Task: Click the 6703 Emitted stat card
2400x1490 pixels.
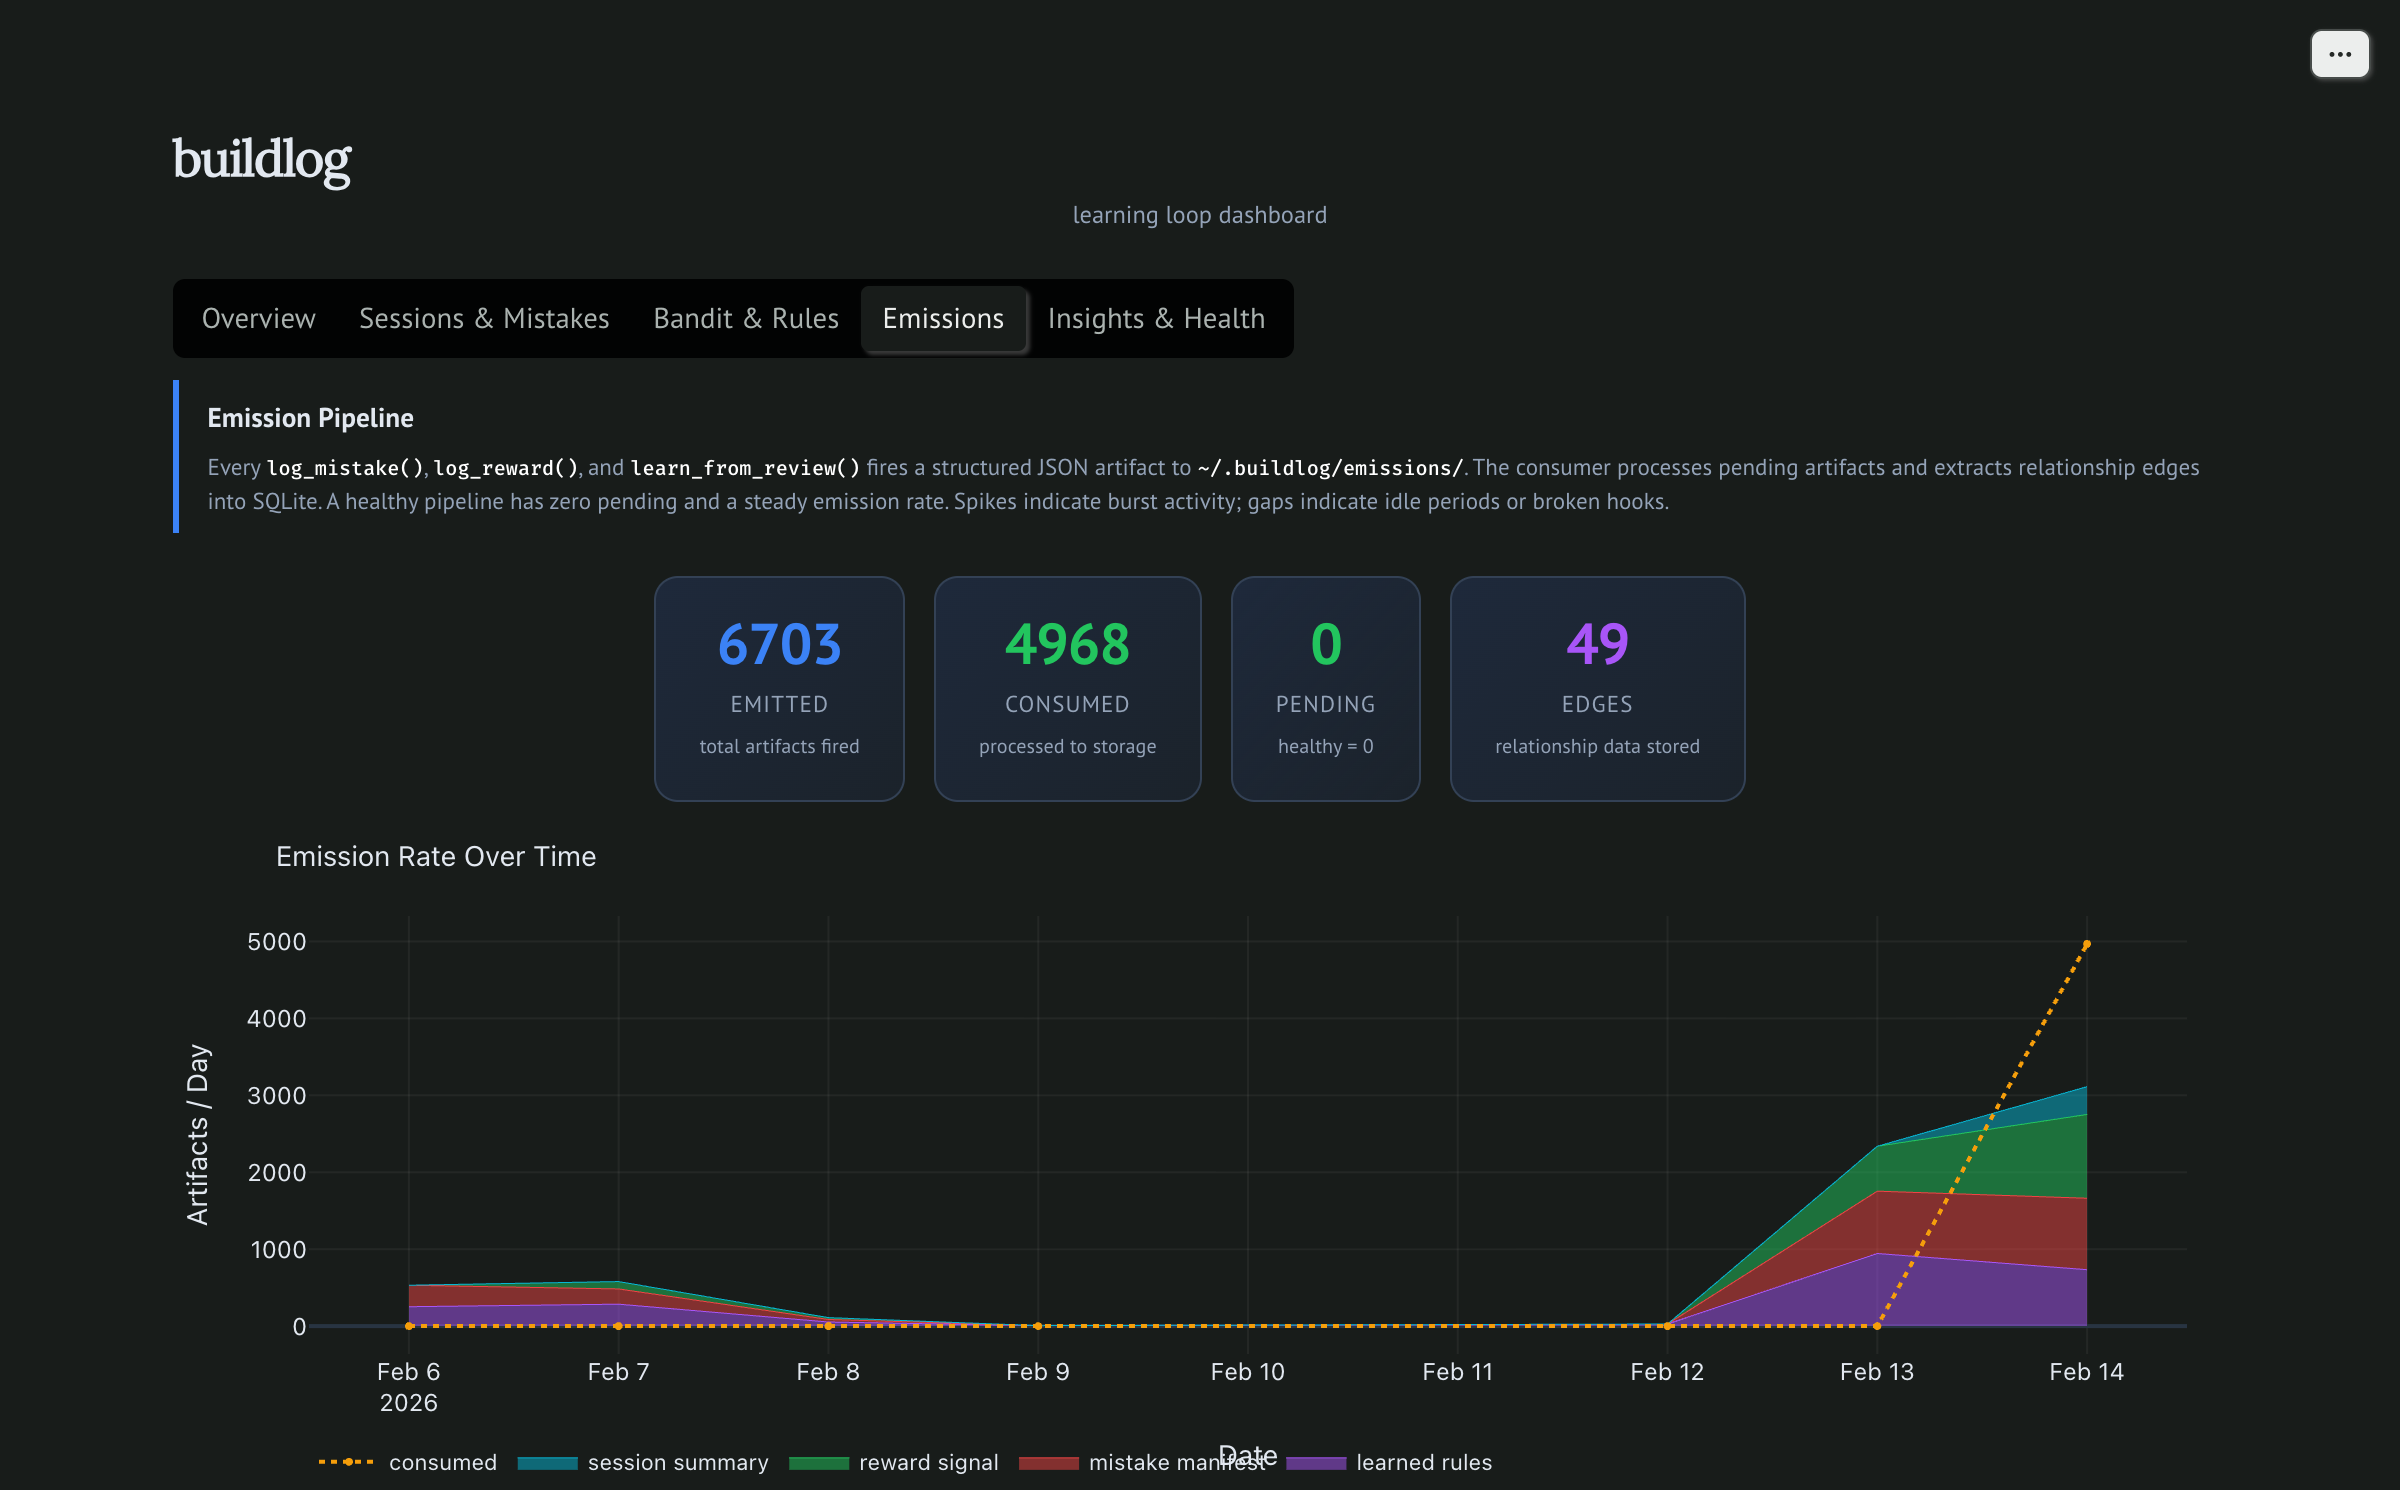Action: pos(779,688)
